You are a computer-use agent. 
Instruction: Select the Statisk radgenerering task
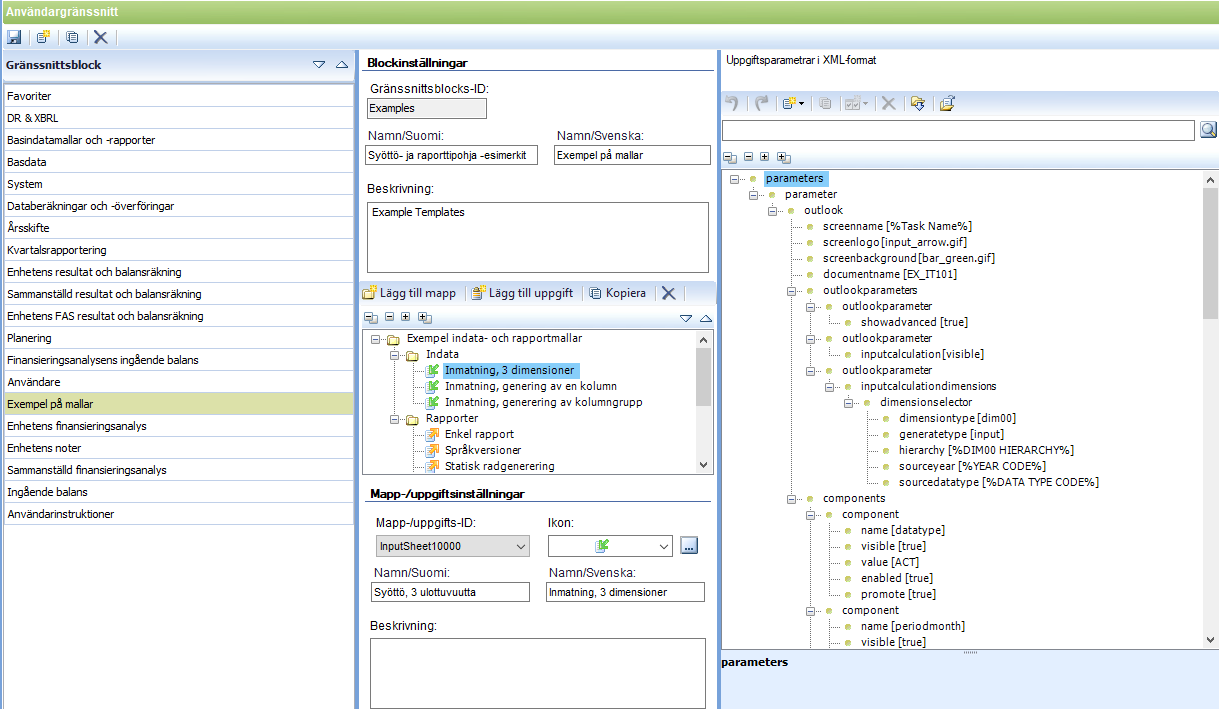pyautogui.click(x=499, y=466)
